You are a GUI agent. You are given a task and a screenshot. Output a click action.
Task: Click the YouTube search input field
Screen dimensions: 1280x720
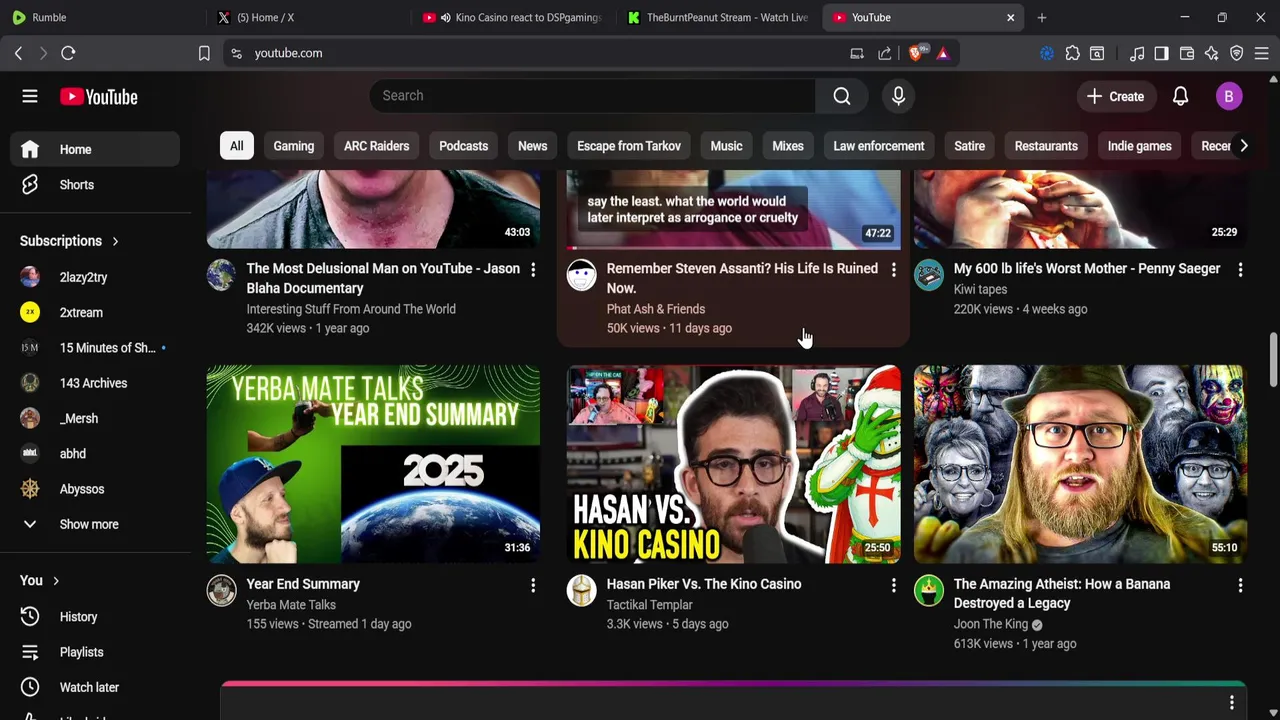point(592,96)
